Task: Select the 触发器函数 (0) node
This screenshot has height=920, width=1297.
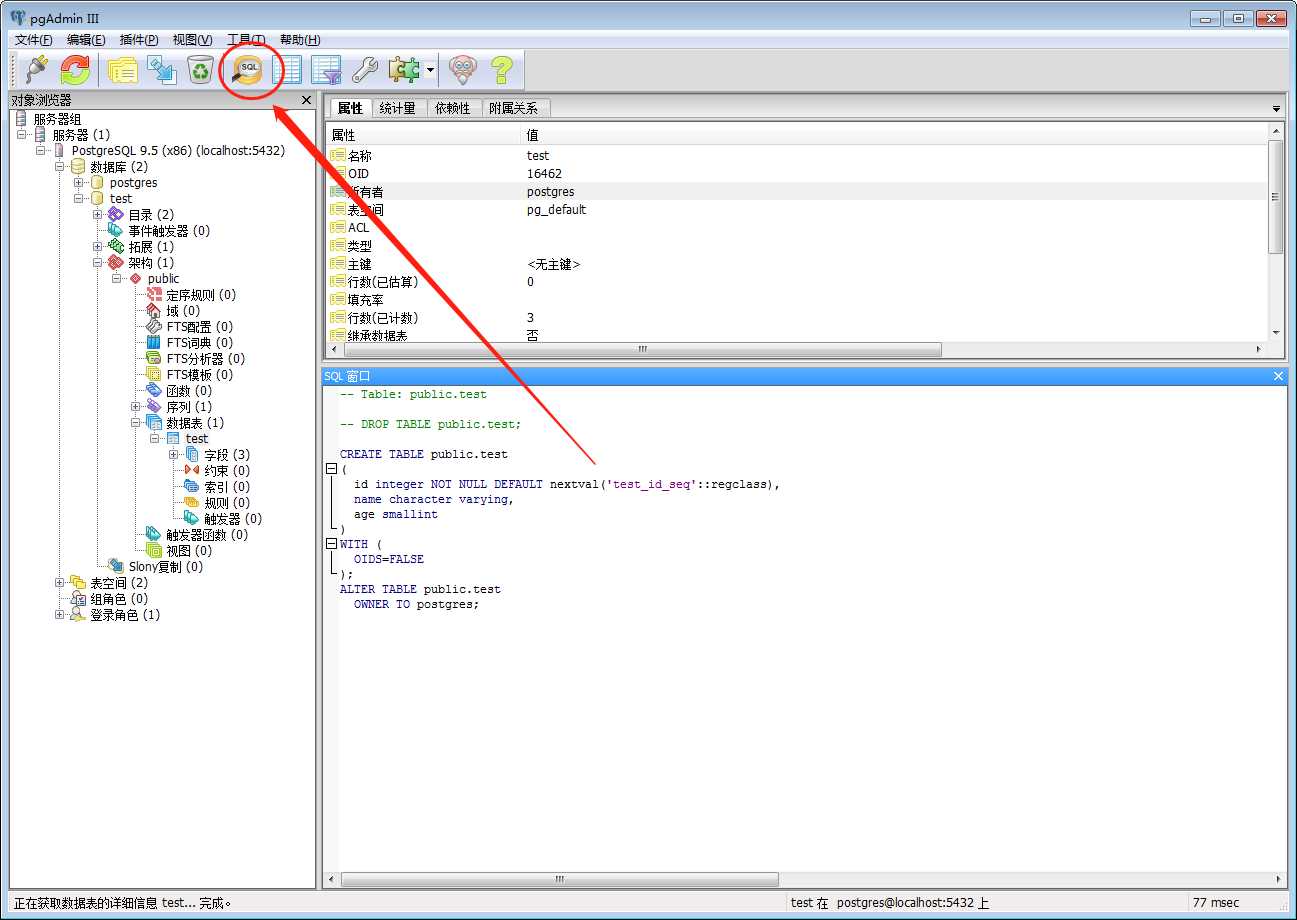Action: pos(207,535)
